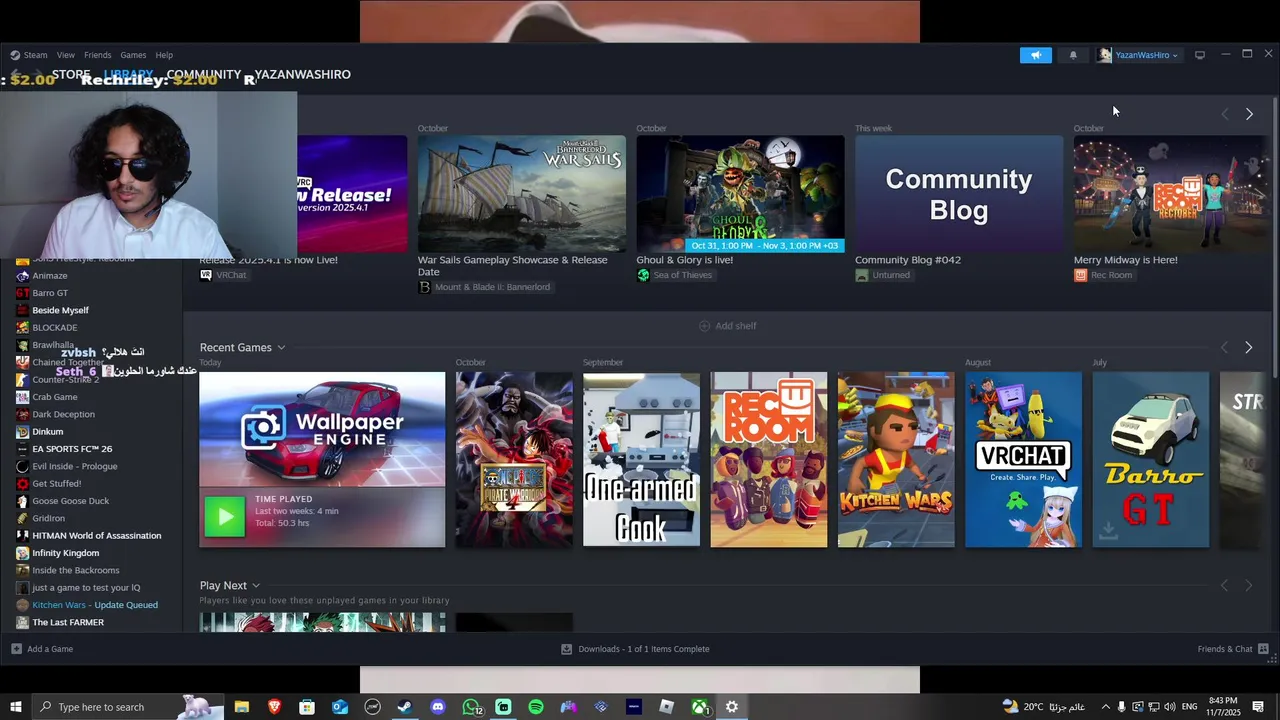Select Barro GT in the library list
The height and width of the screenshot is (720, 1280).
click(x=50, y=293)
